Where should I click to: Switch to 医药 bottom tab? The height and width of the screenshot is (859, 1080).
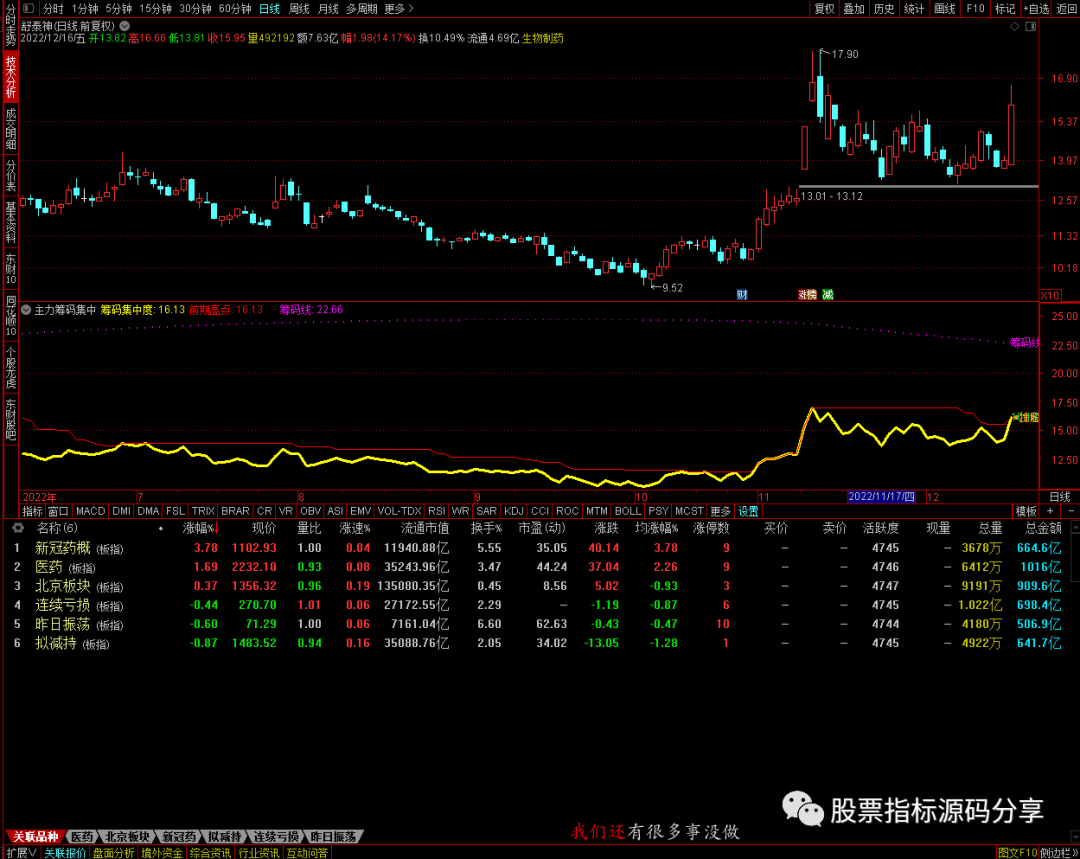click(x=82, y=836)
